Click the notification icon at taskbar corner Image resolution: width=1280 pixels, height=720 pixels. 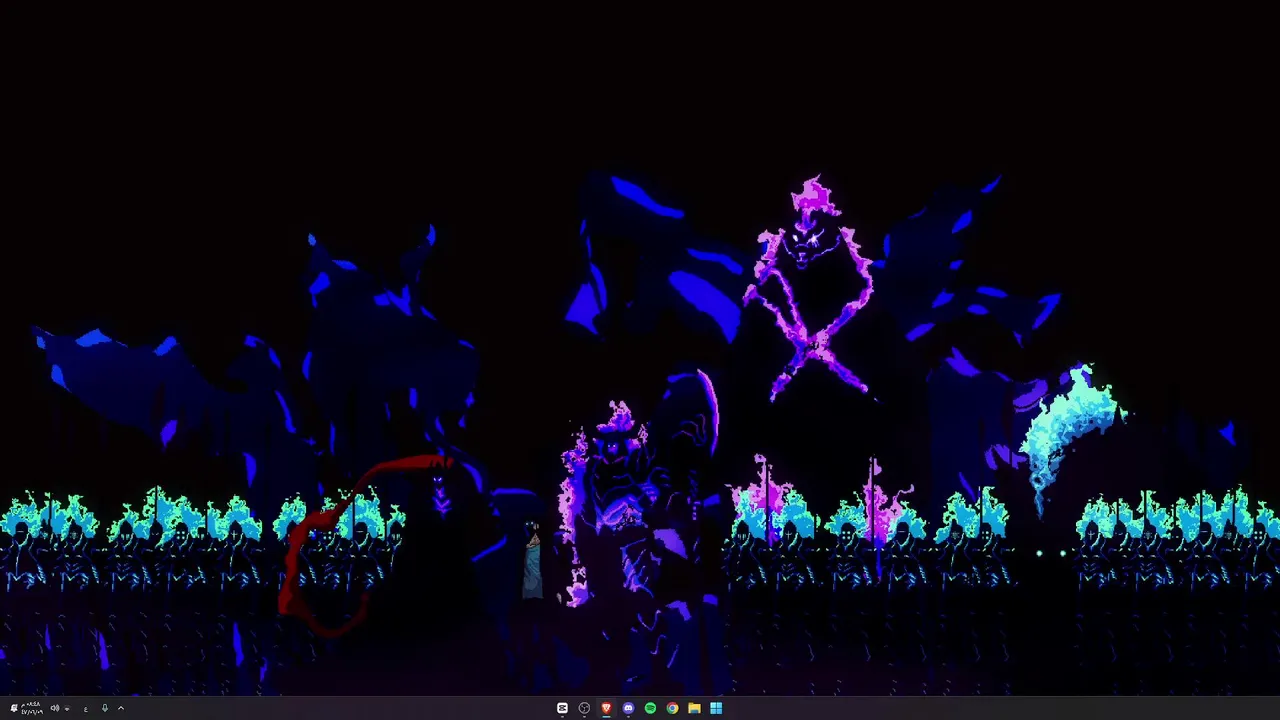[x=14, y=708]
